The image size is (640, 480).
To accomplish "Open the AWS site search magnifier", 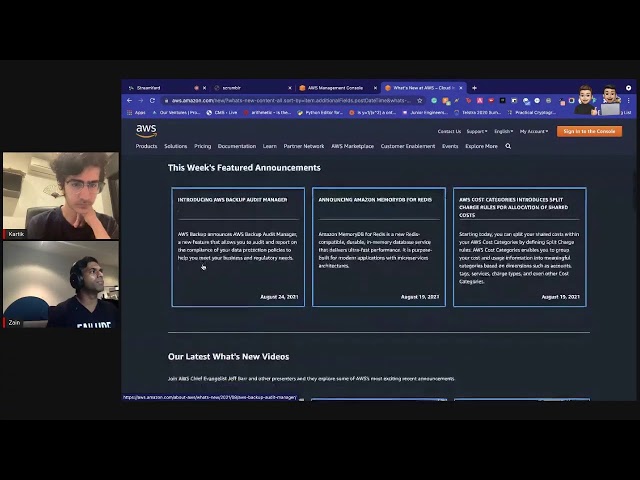I will click(x=508, y=146).
